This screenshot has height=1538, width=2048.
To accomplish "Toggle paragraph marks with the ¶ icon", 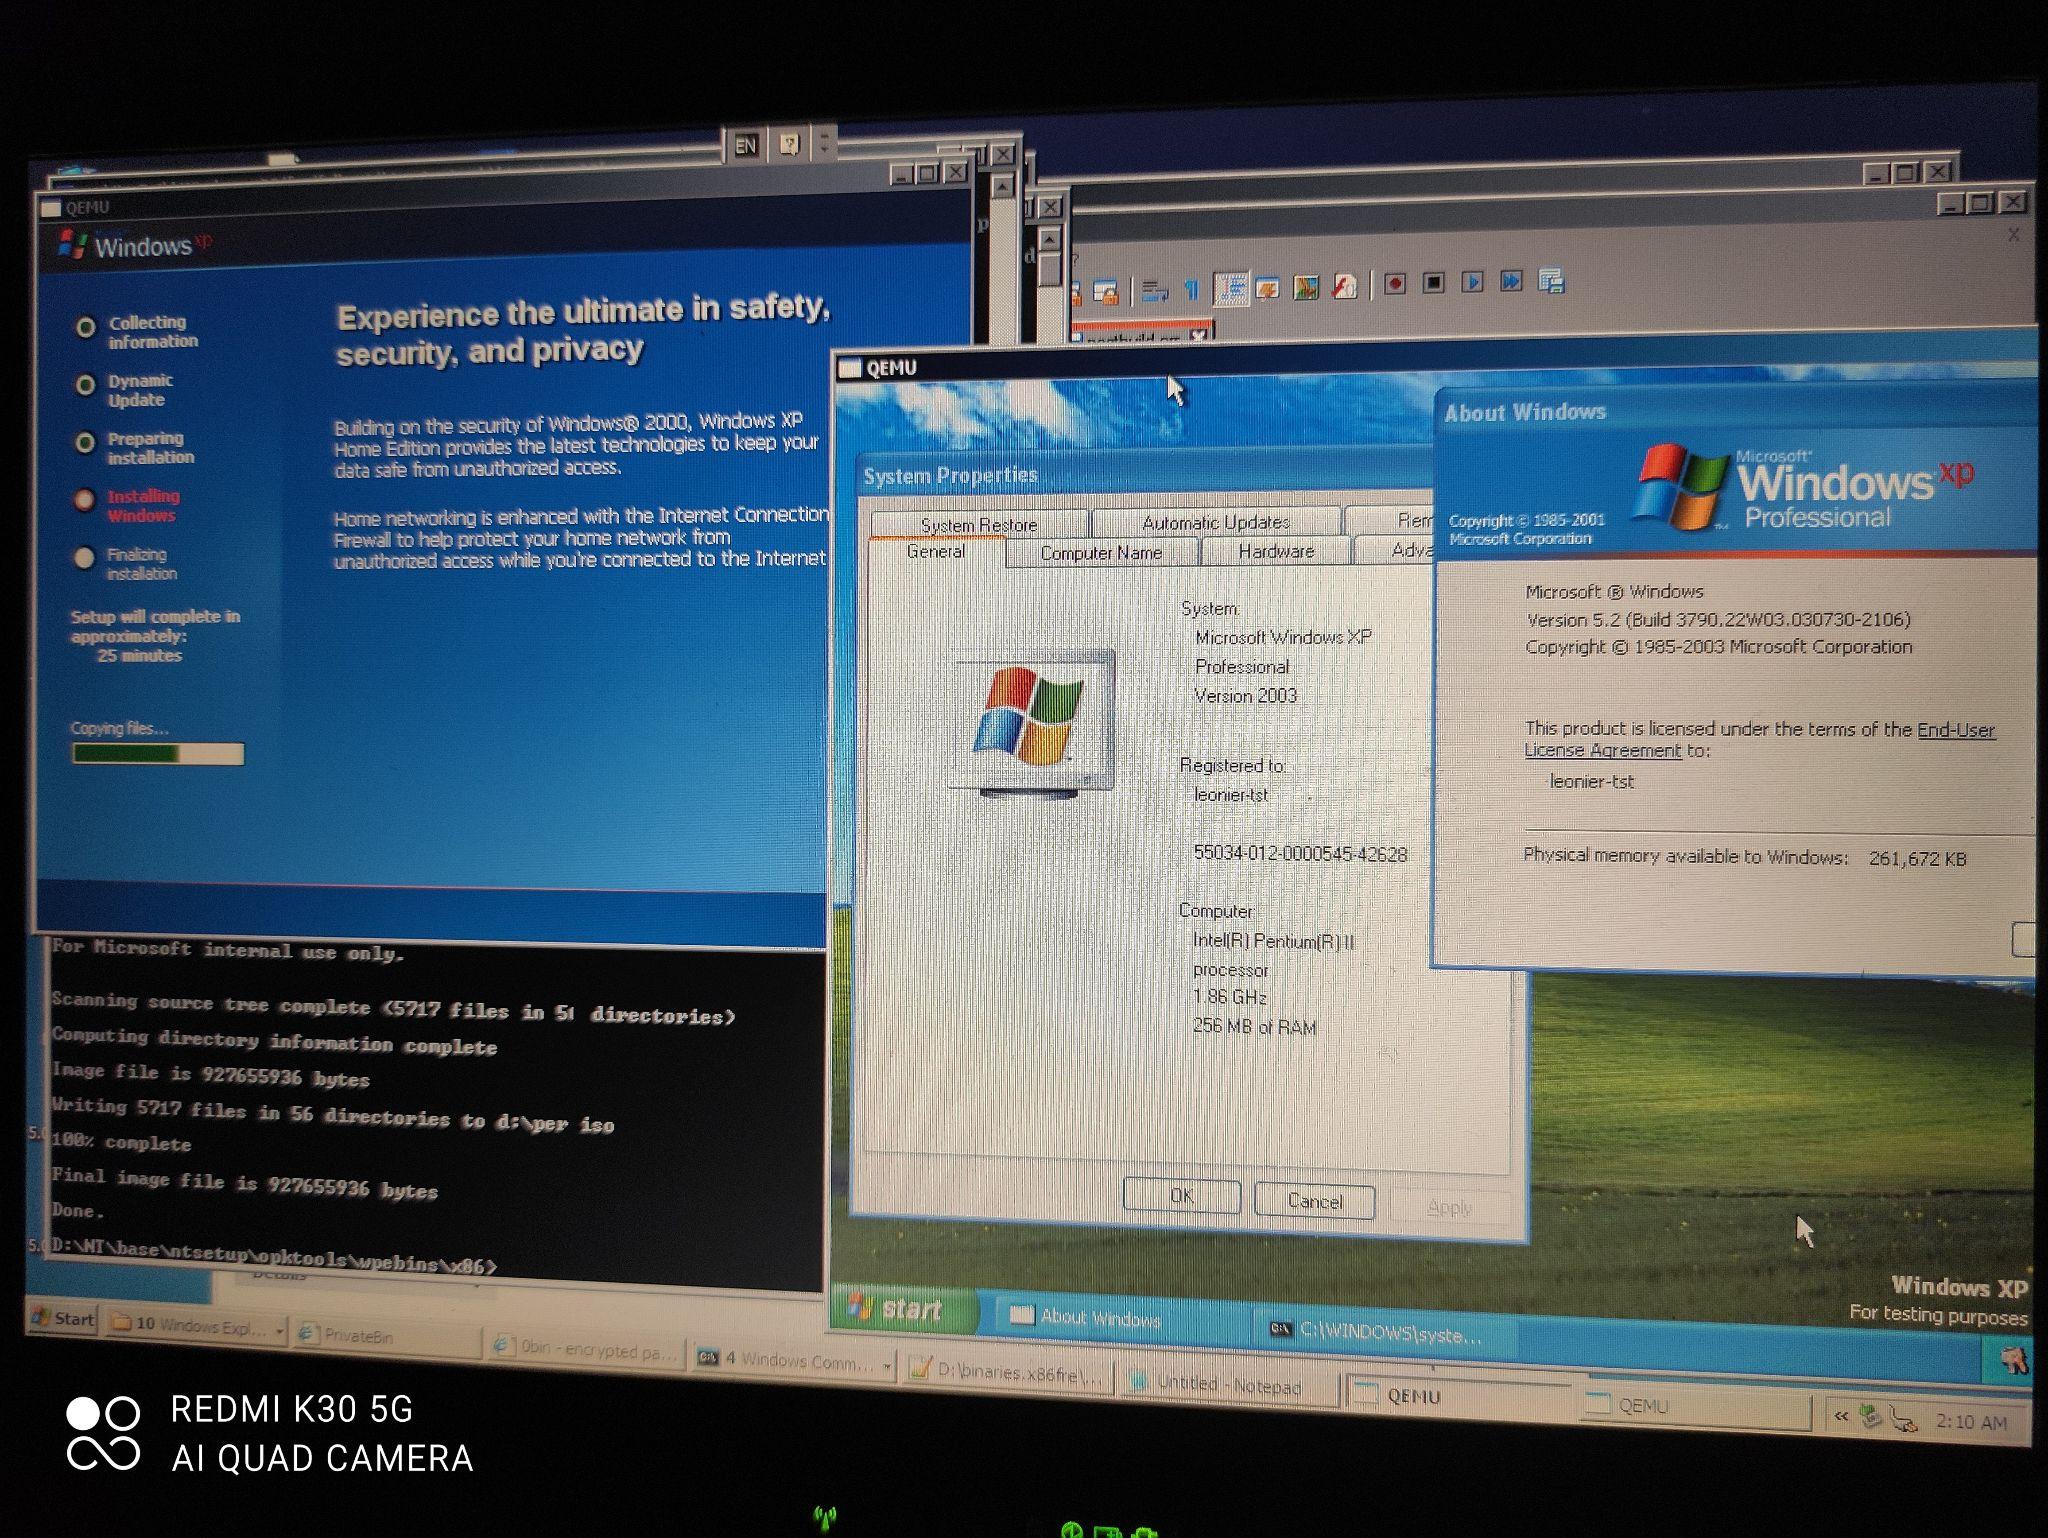I will tap(1192, 286).
